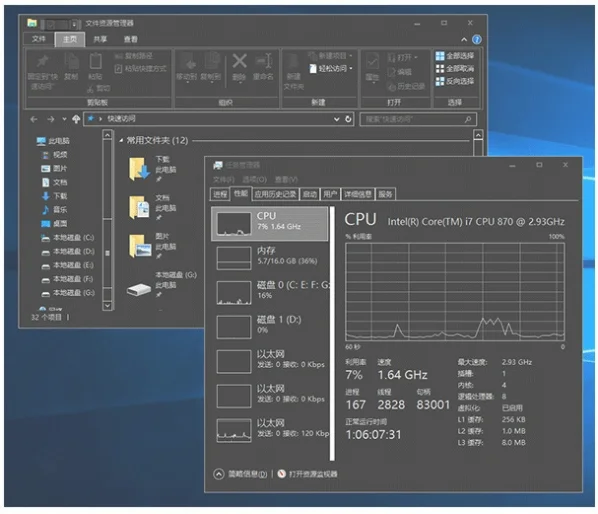Select the Ethernet item receiving 120 Kbps

tap(270, 430)
